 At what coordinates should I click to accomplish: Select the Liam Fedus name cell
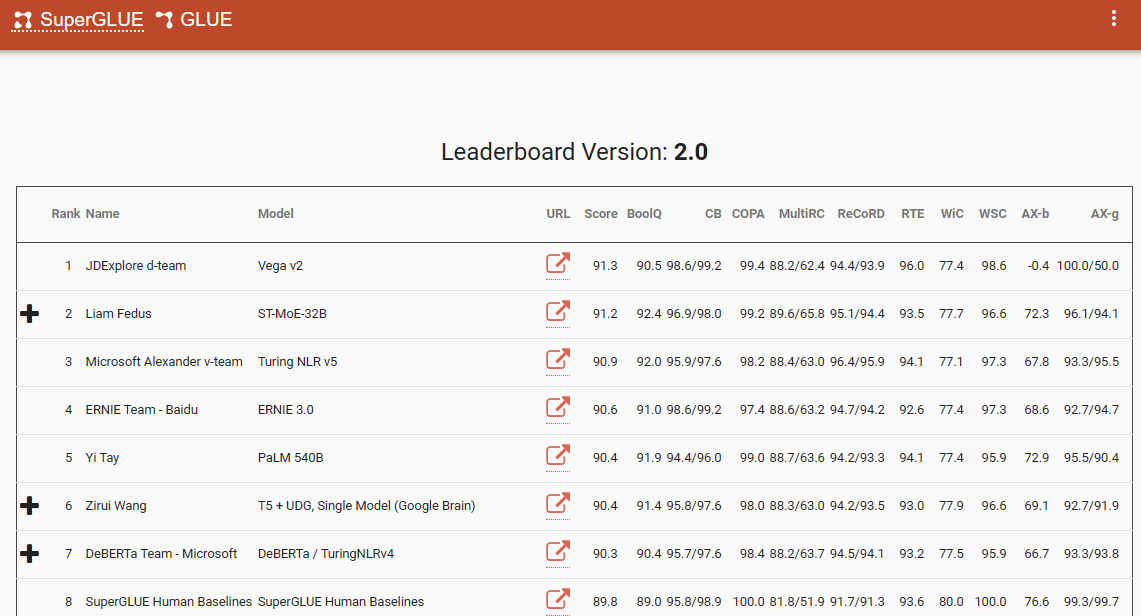pos(119,313)
